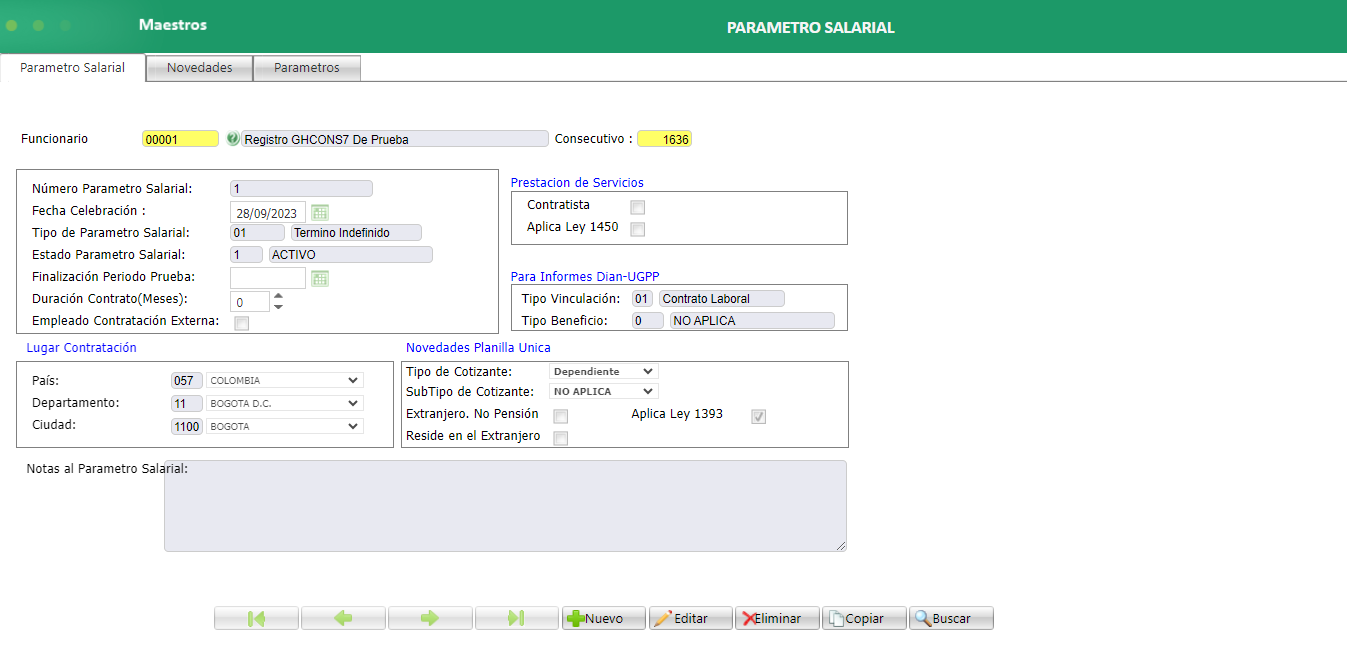Switch to the Novedades tab
This screenshot has width=1347, height=652.
click(x=200, y=68)
